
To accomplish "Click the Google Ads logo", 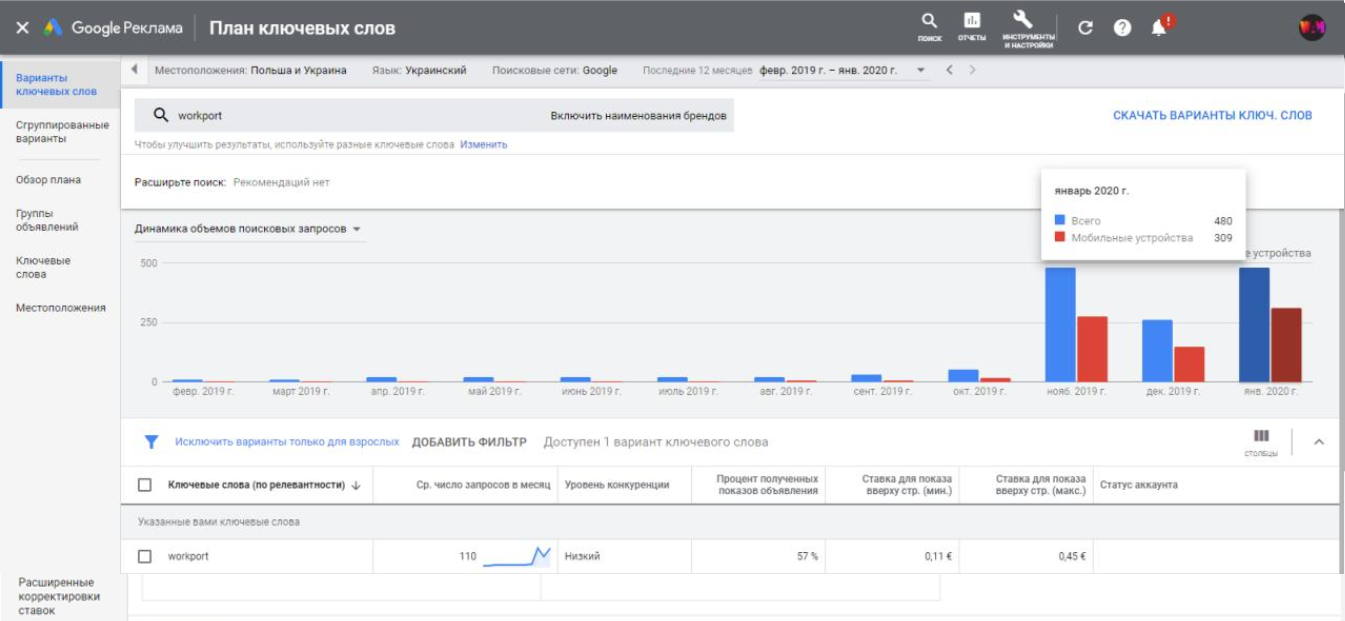I will pyautogui.click(x=52, y=28).
